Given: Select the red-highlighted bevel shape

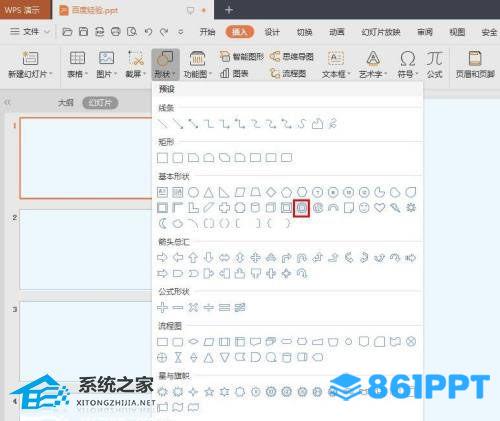Looking at the screenshot, I should pos(302,208).
